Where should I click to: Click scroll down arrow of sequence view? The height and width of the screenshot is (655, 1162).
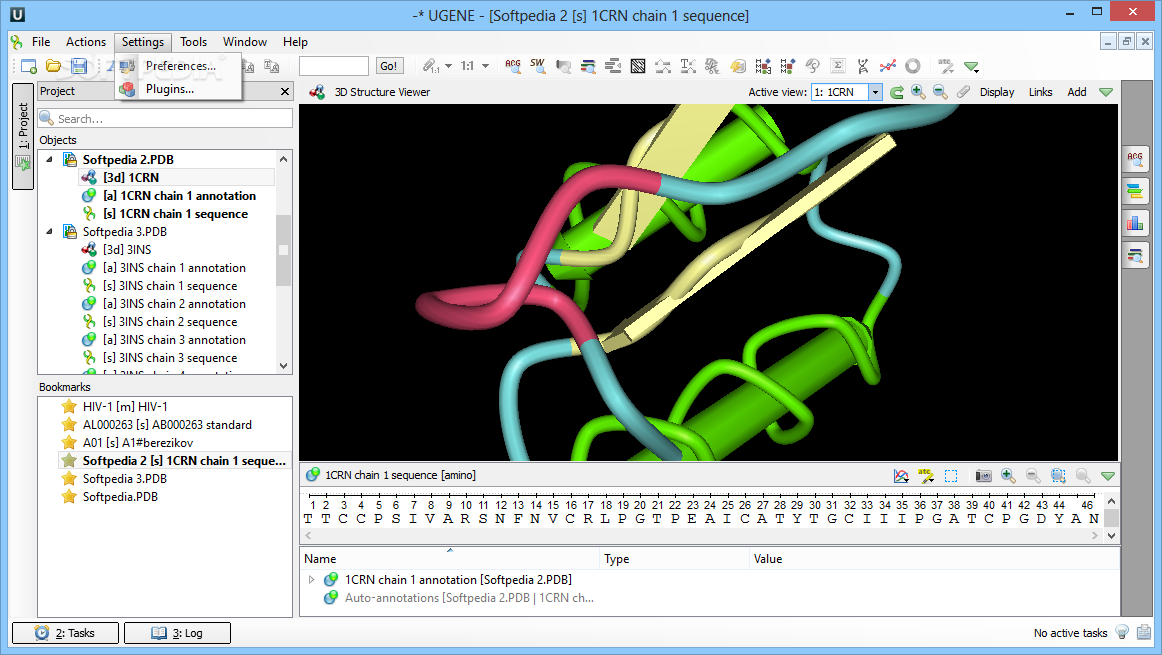coord(1111,535)
